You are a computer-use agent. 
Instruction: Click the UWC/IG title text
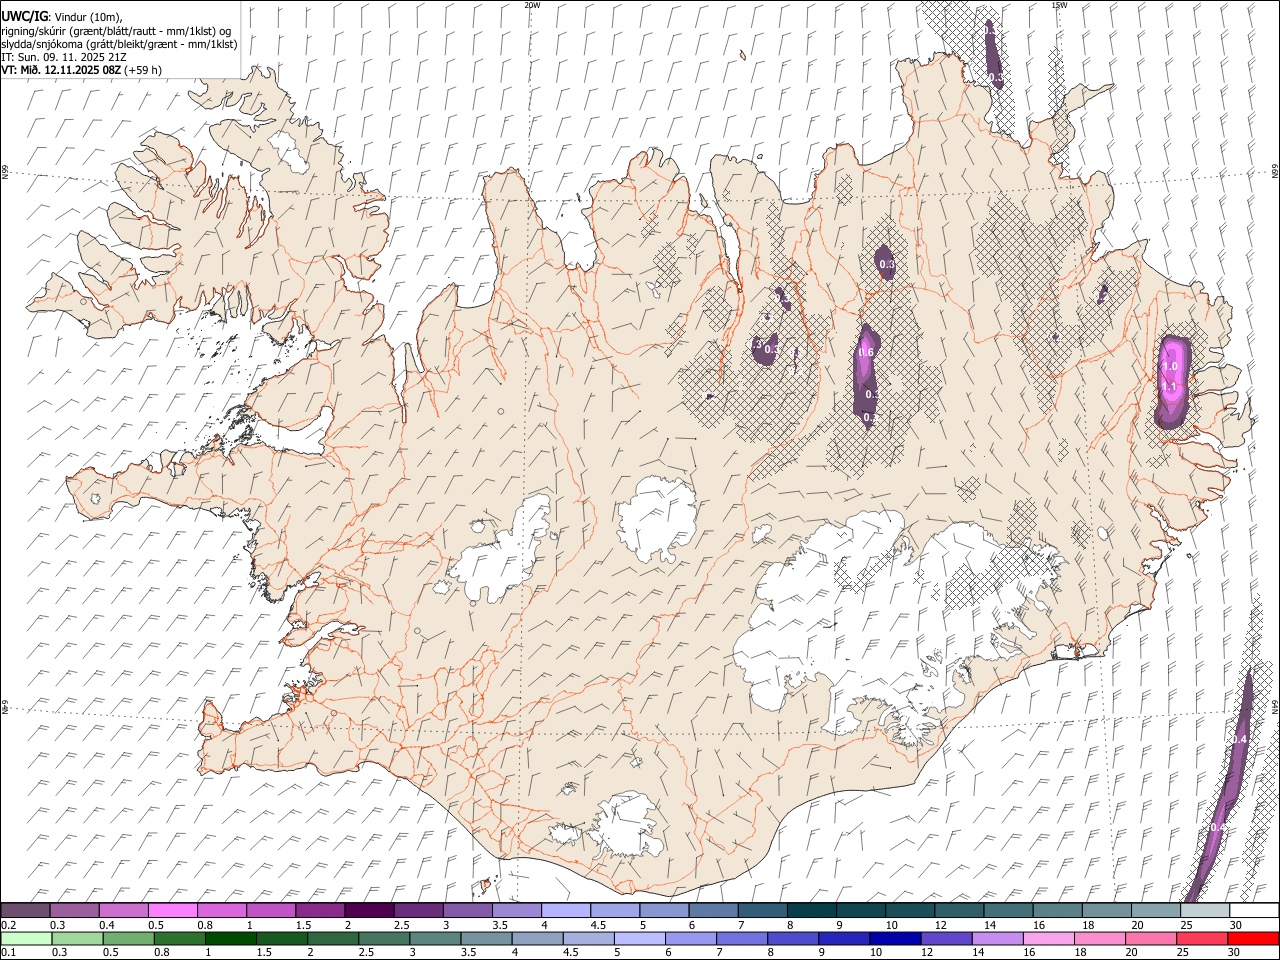pos(25,16)
